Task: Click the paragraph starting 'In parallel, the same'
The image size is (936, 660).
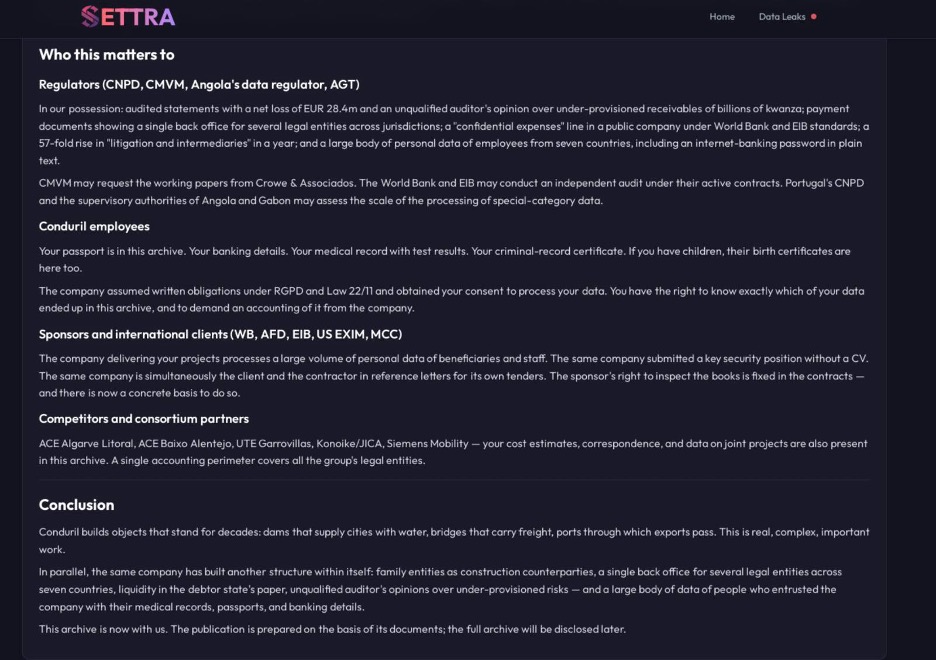Action: [441, 589]
